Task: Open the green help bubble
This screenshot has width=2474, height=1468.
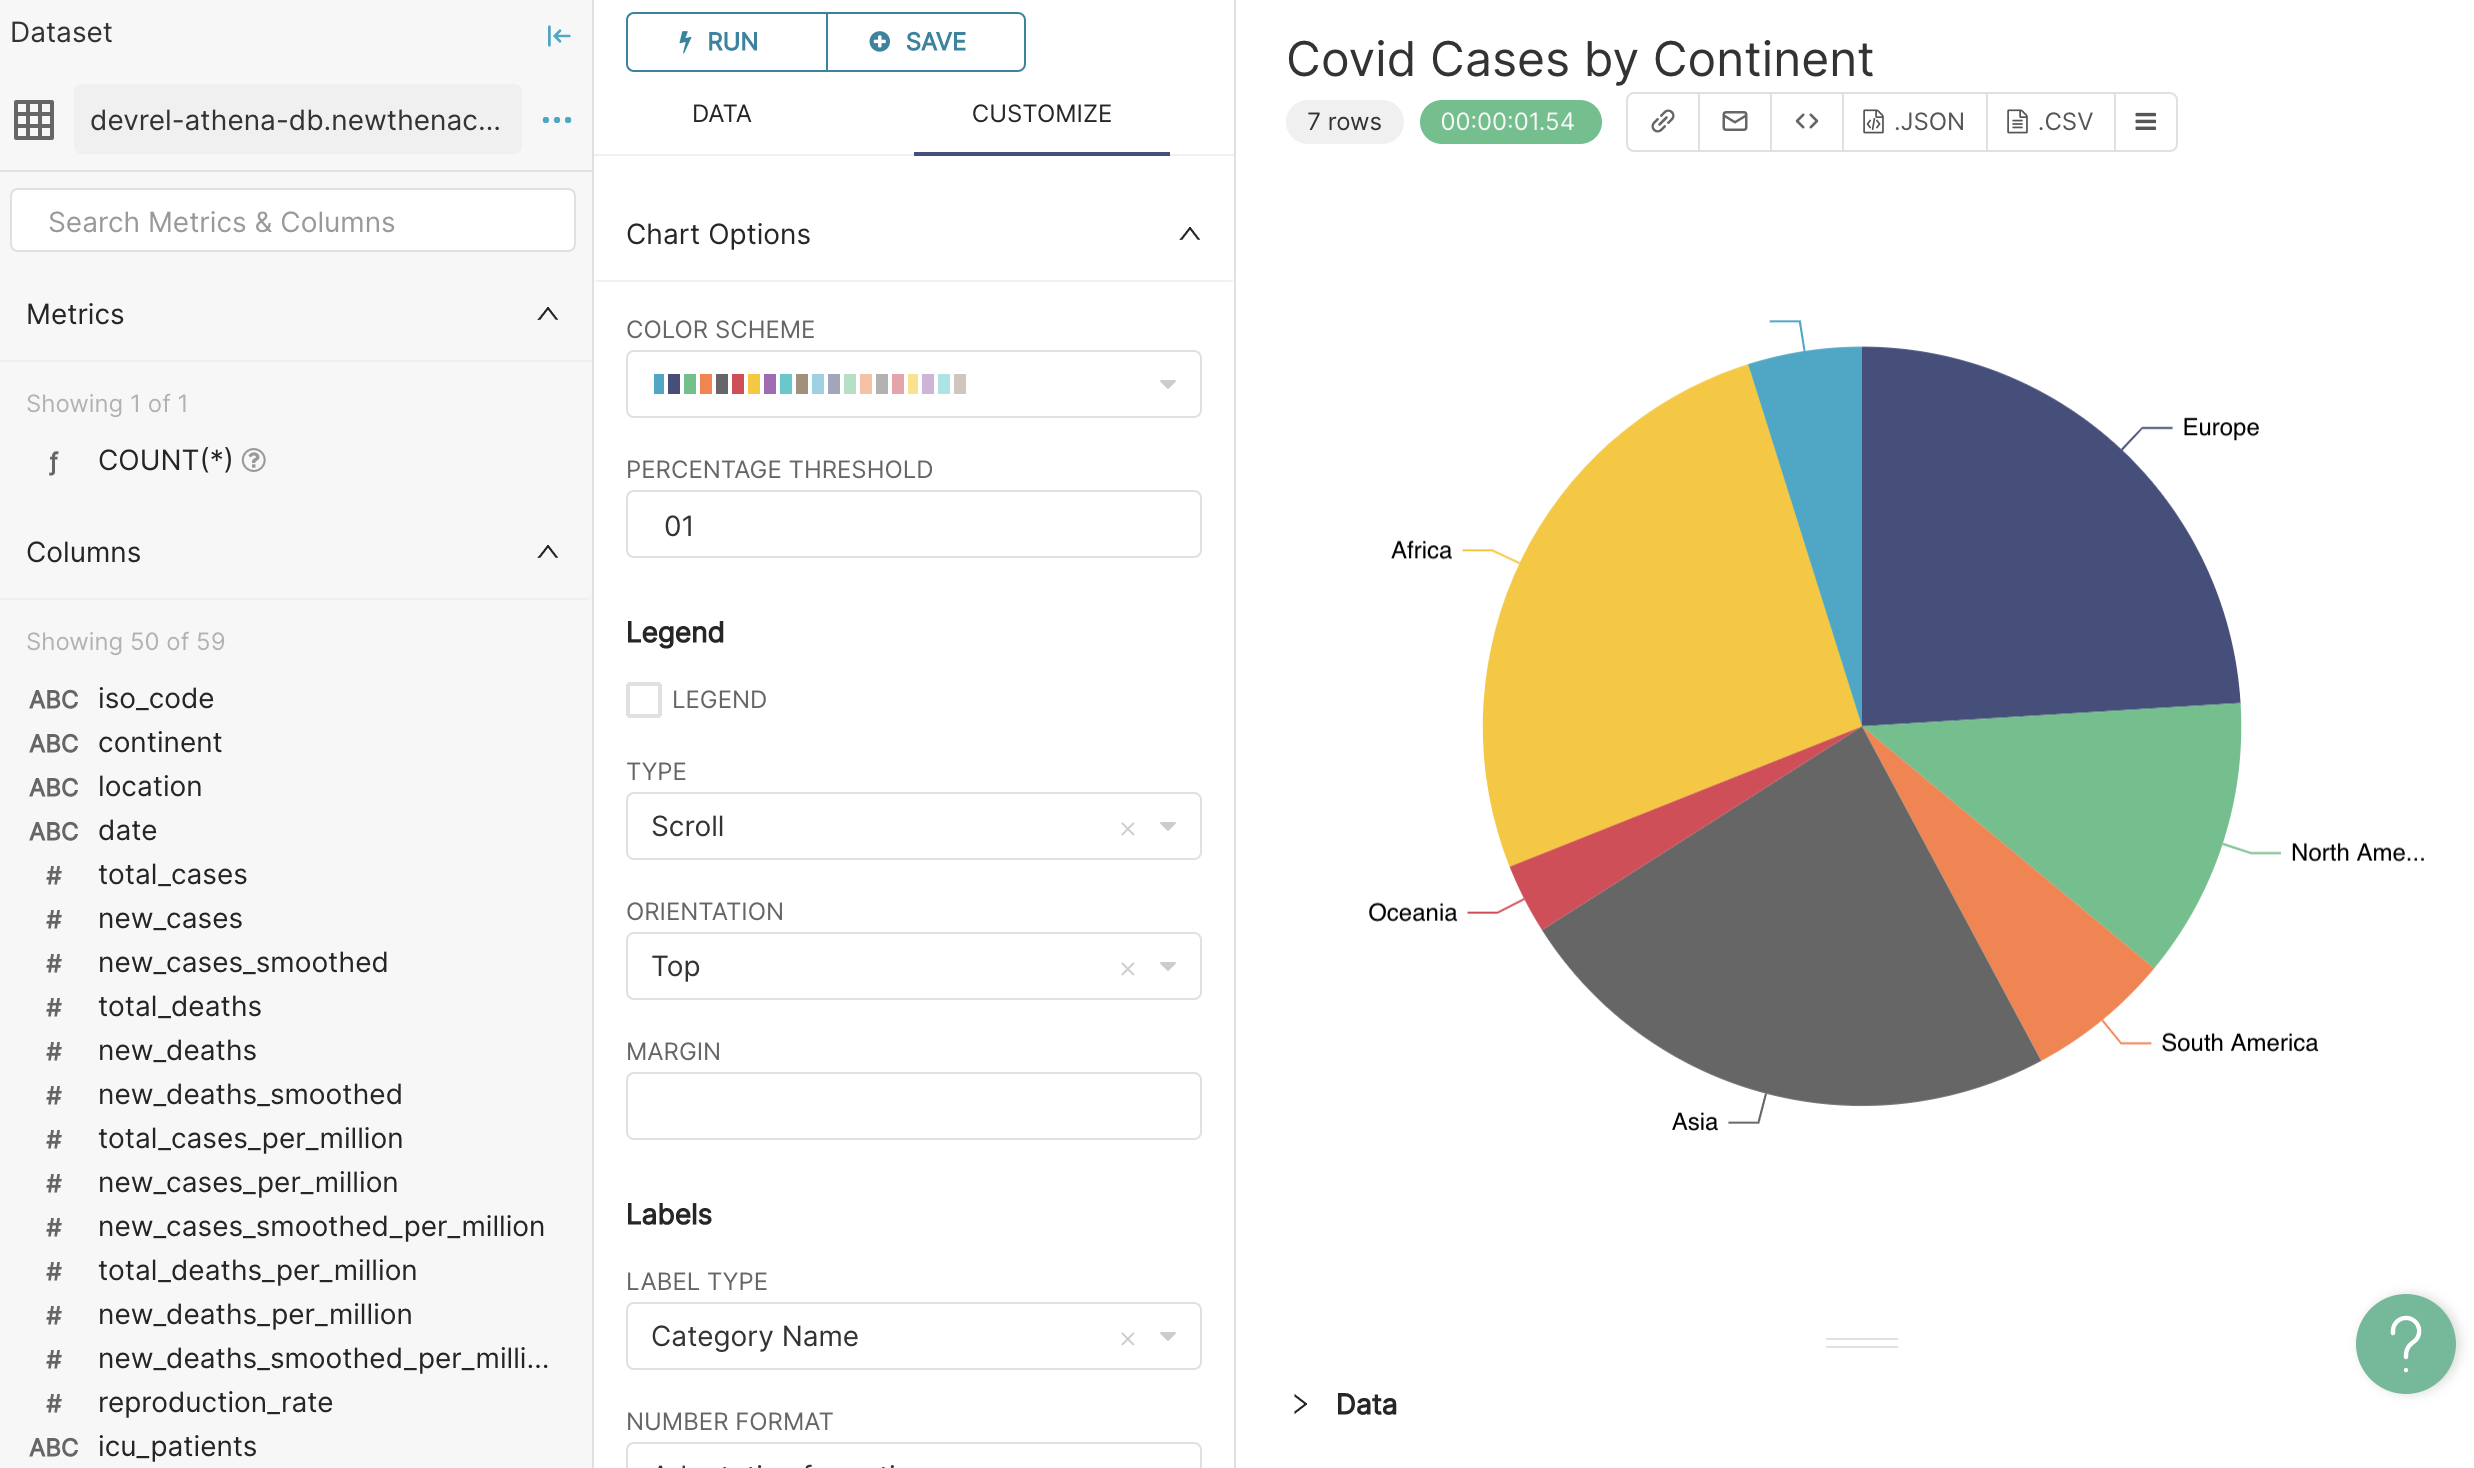Action: (x=2404, y=1343)
